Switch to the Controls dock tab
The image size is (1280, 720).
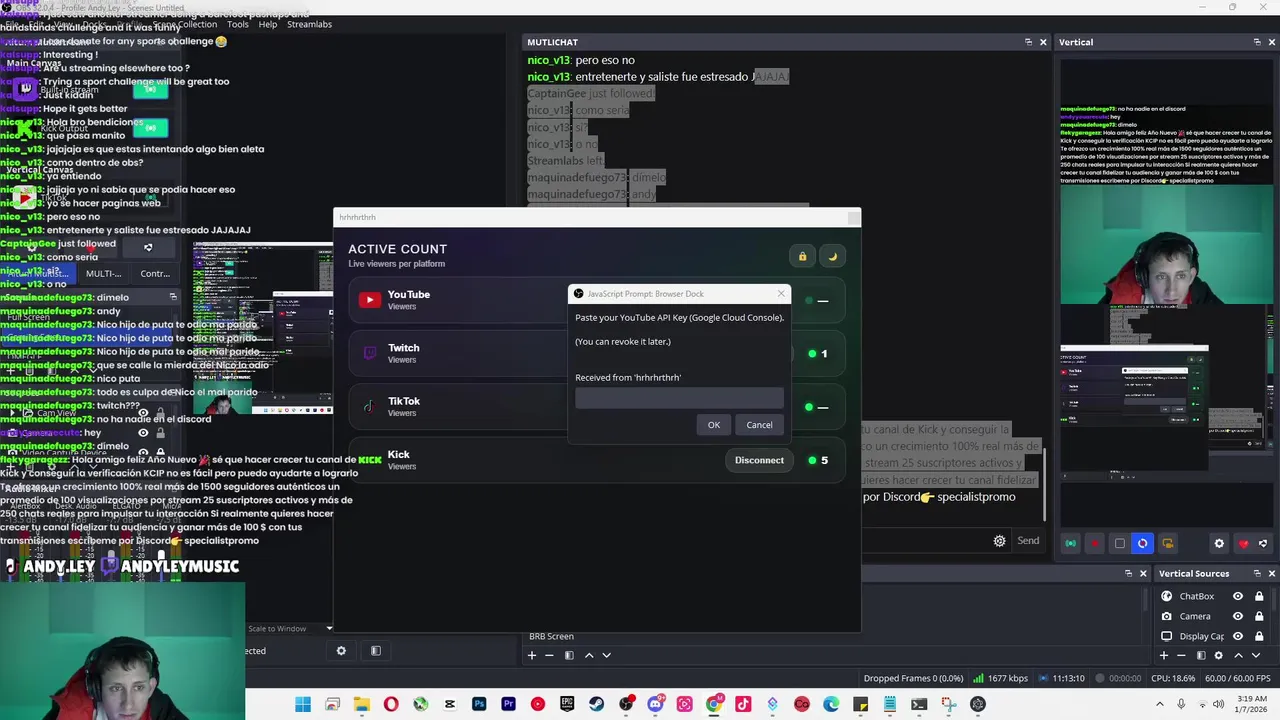tap(155, 273)
